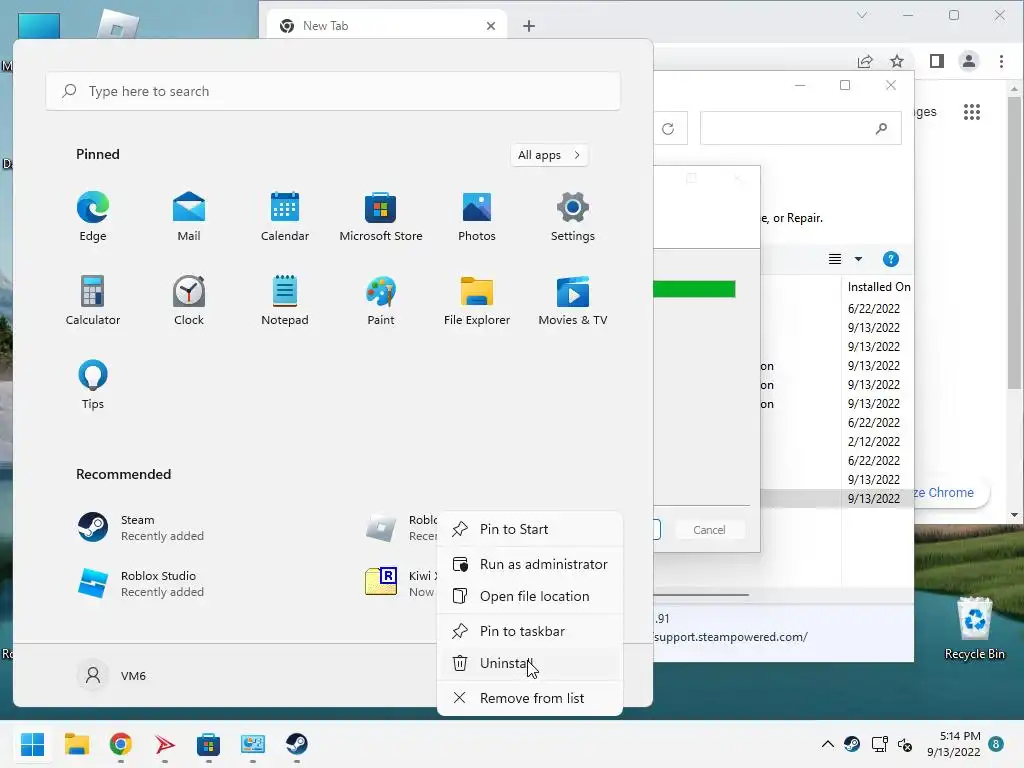Select Open file location
Viewport: 1024px width, 768px height.
click(530, 596)
